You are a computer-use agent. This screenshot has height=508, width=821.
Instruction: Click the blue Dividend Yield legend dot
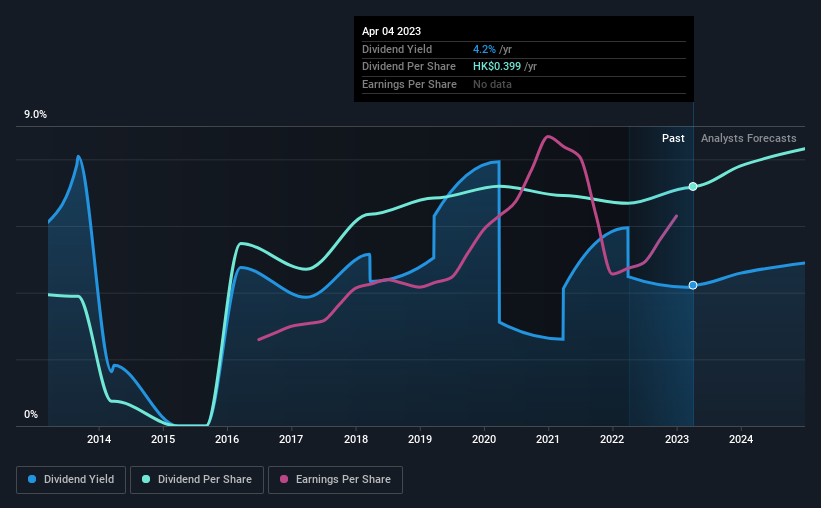coord(32,479)
